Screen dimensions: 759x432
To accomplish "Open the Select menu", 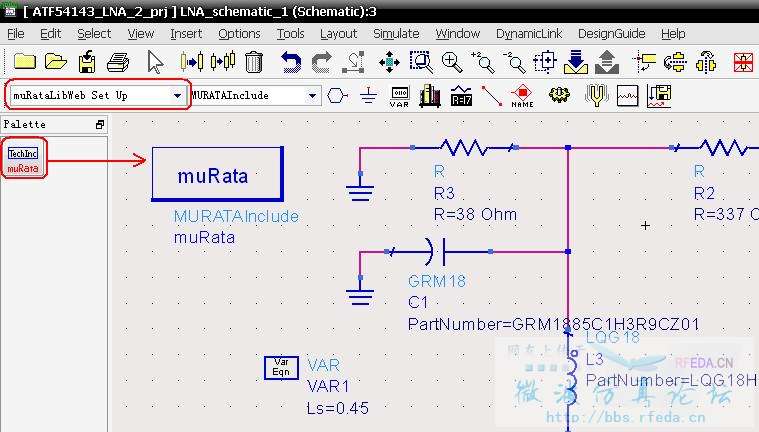I will pos(94,34).
